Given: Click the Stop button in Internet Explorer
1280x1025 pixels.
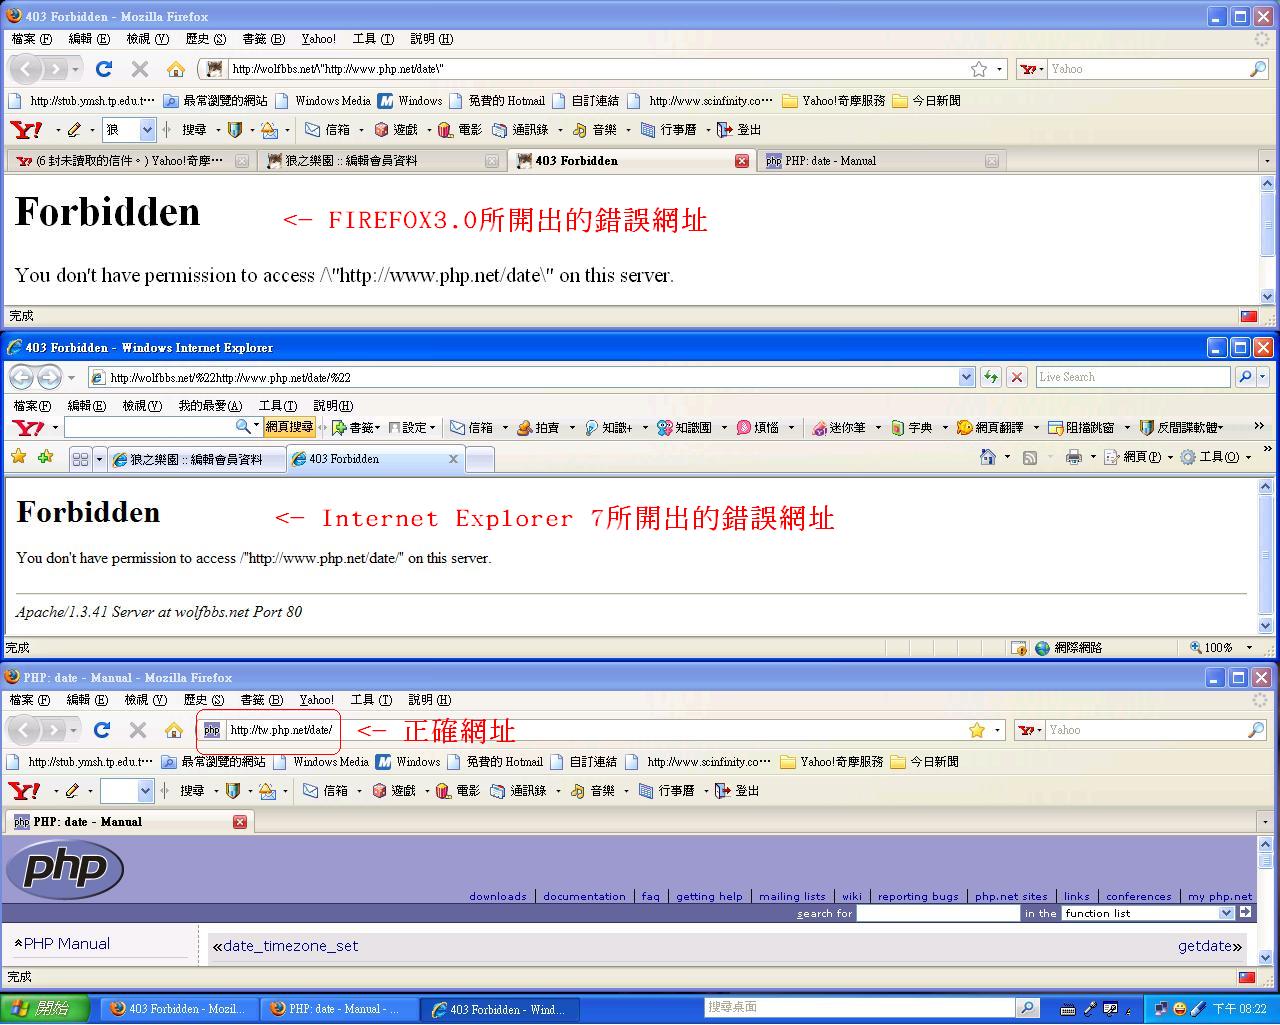Looking at the screenshot, I should click(x=1017, y=377).
